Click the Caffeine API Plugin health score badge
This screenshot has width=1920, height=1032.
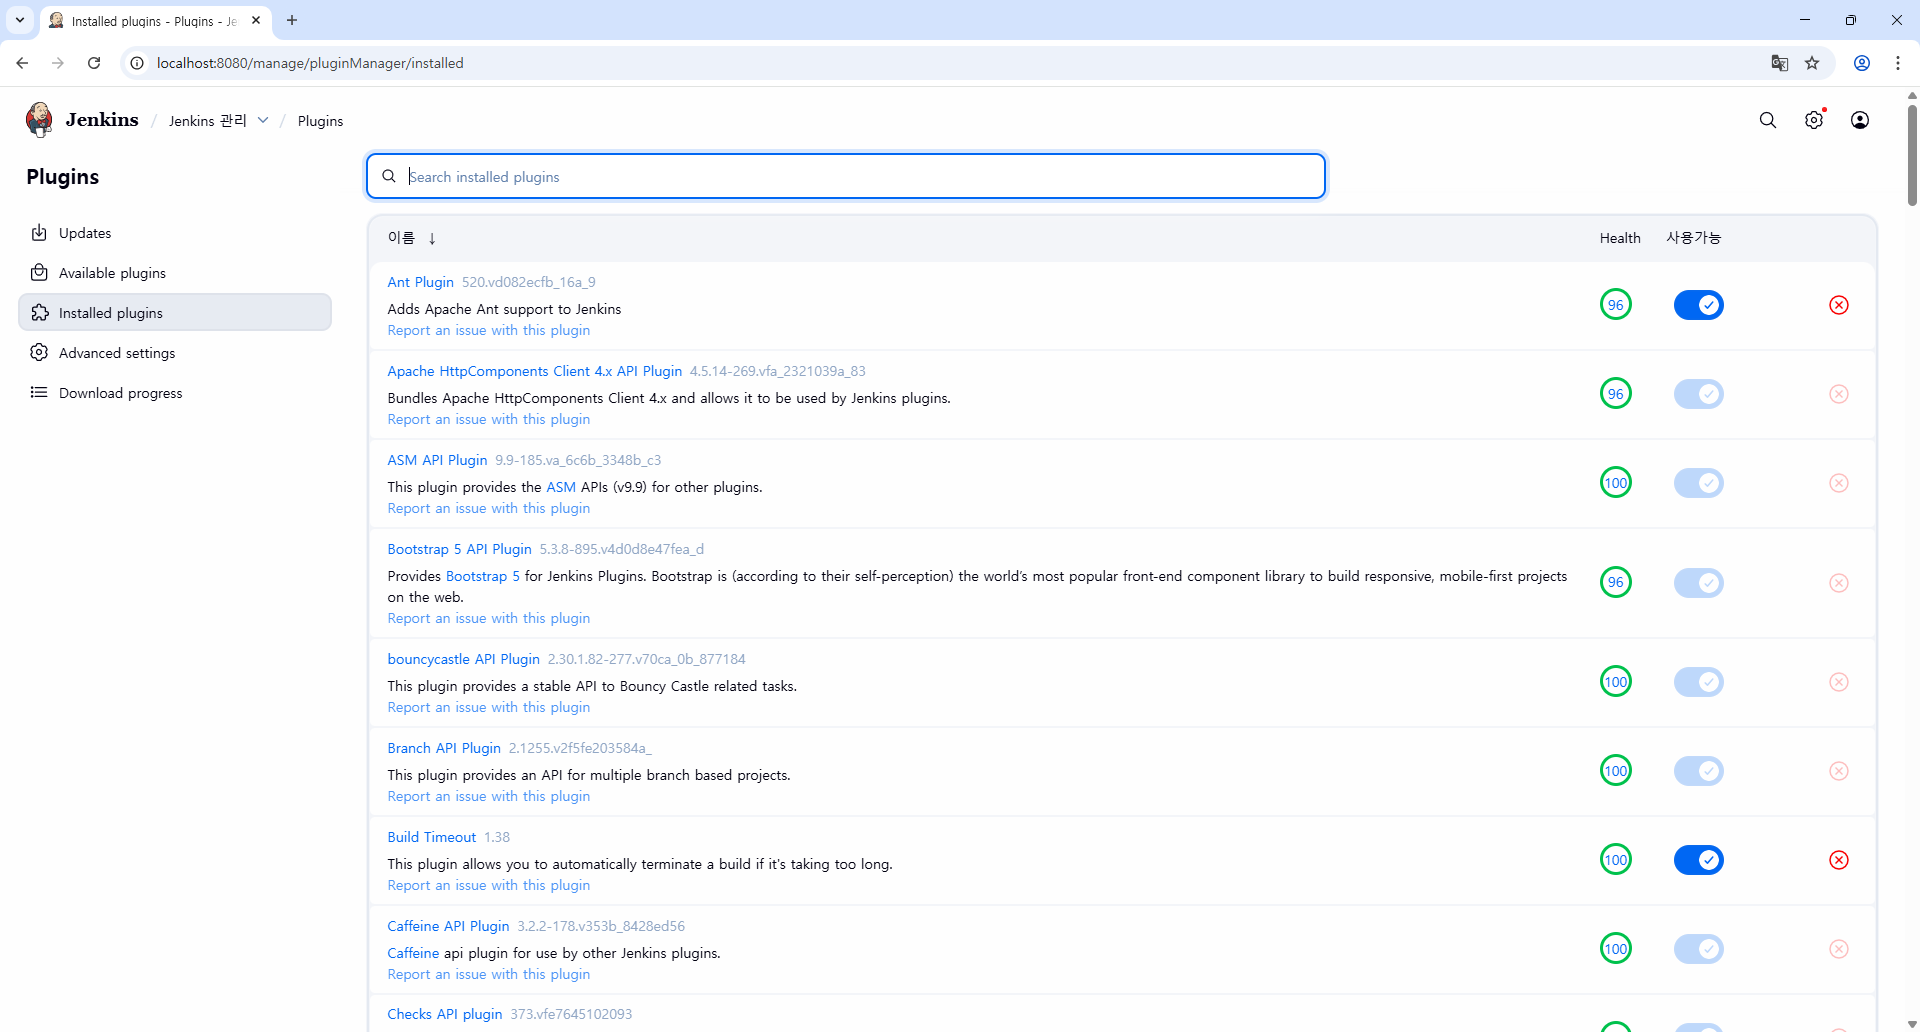point(1616,949)
